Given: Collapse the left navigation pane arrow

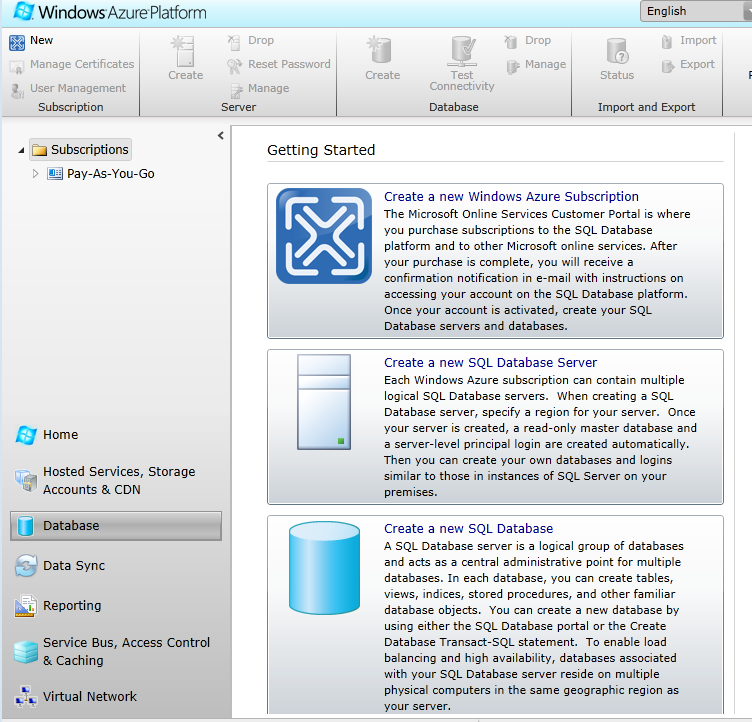Looking at the screenshot, I should (x=221, y=136).
